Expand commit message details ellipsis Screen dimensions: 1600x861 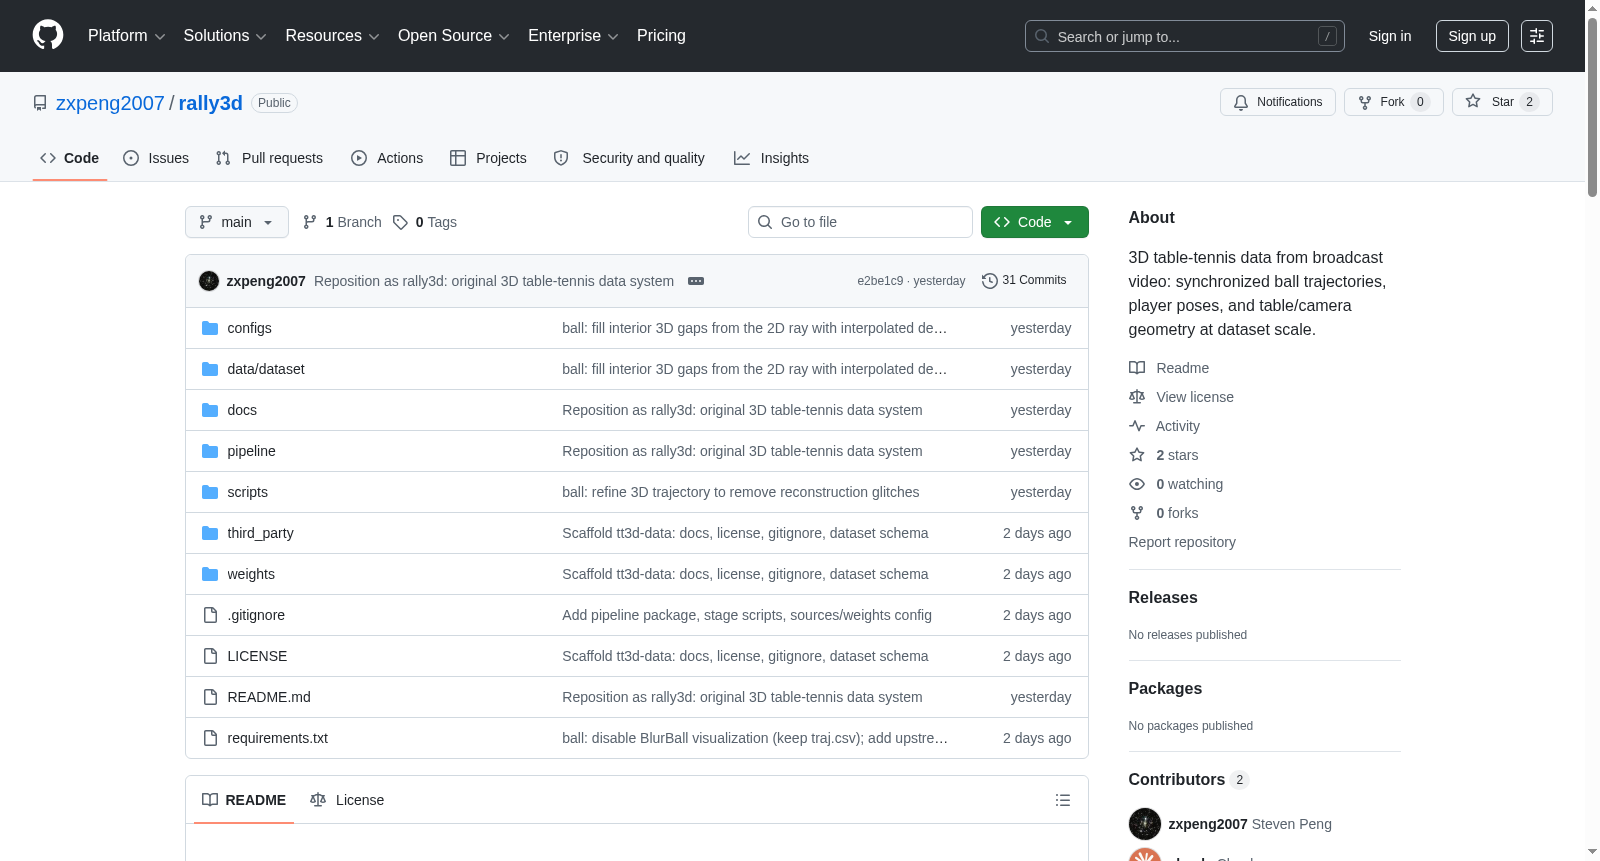coord(696,281)
